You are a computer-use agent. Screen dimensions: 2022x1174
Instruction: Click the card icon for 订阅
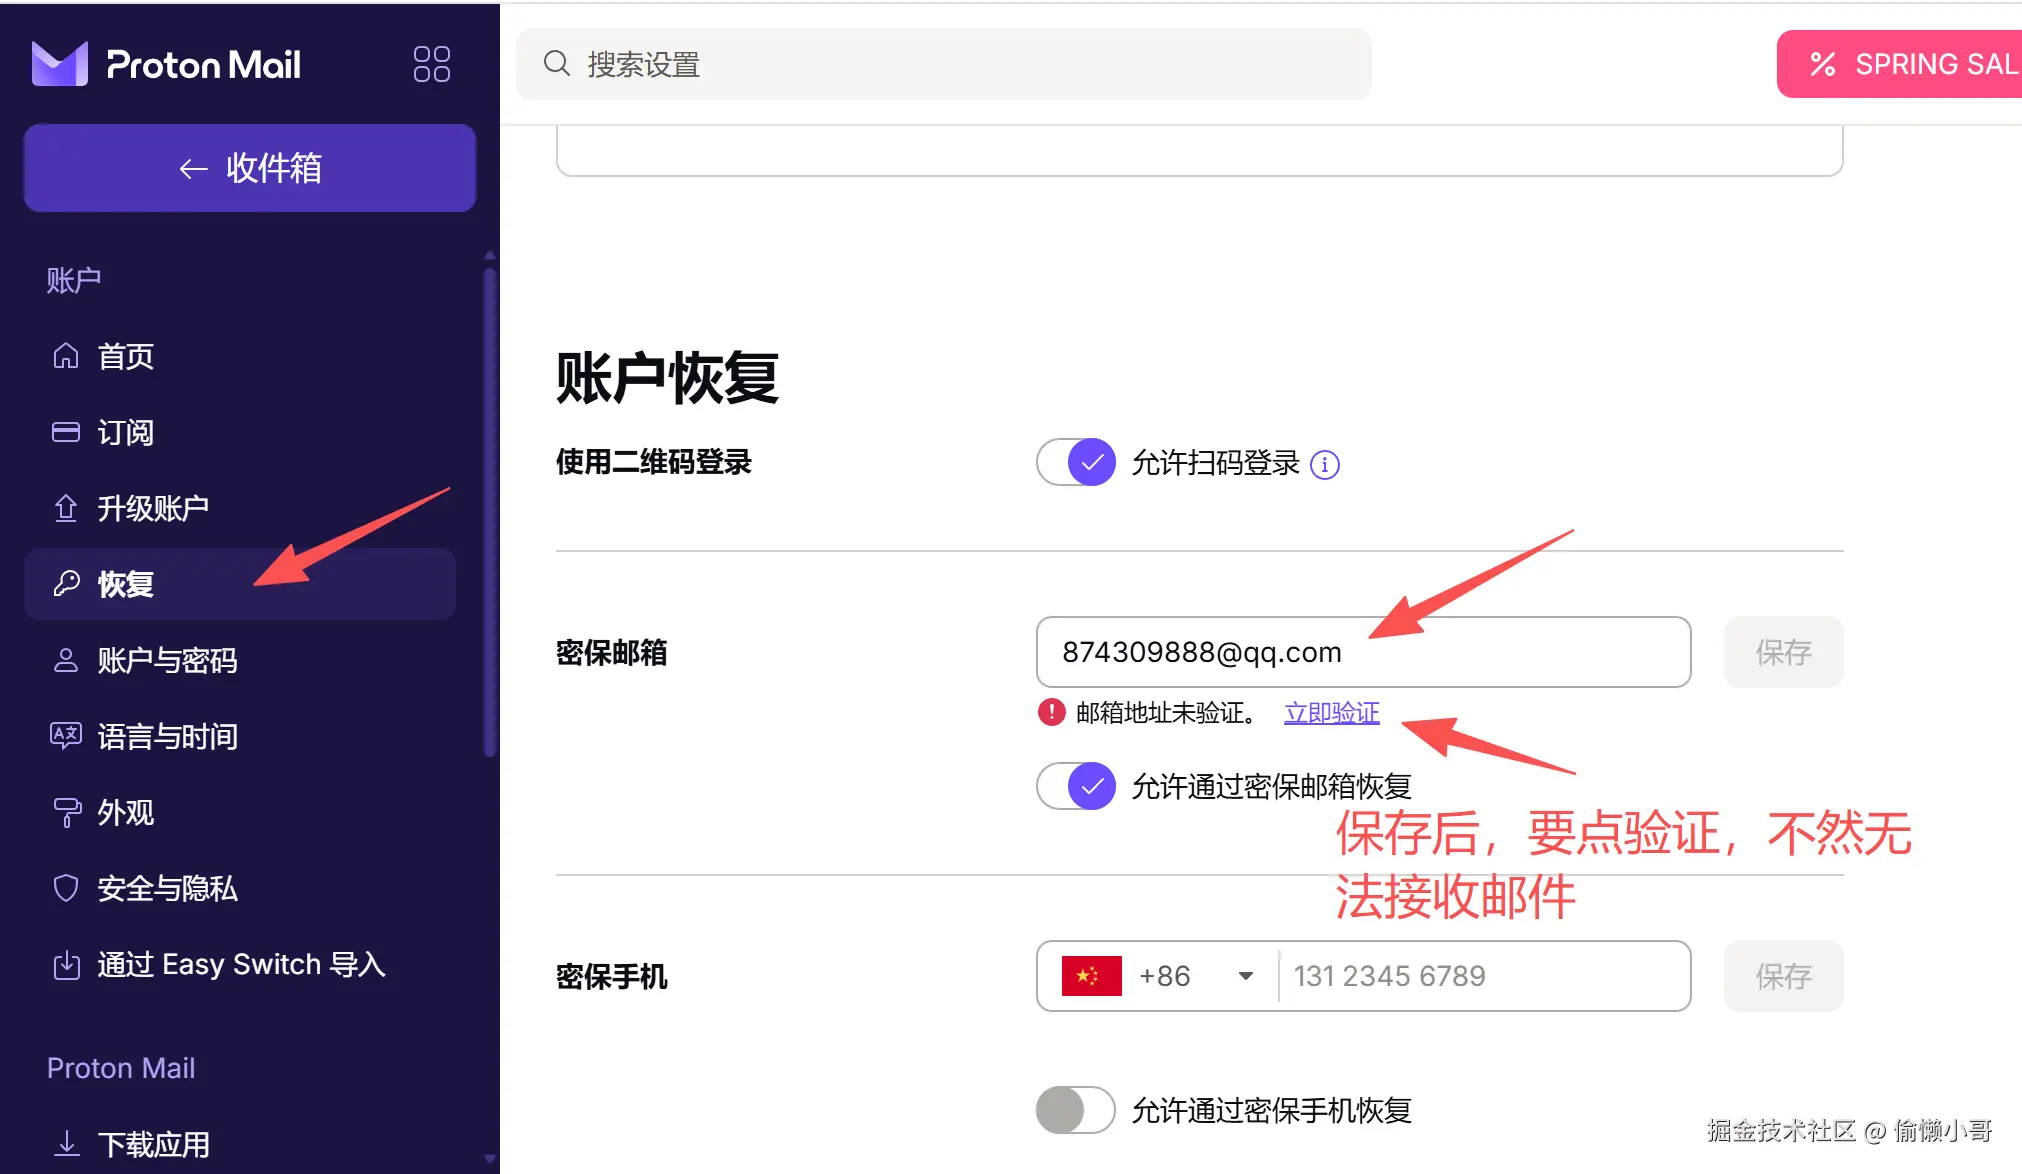(66, 432)
